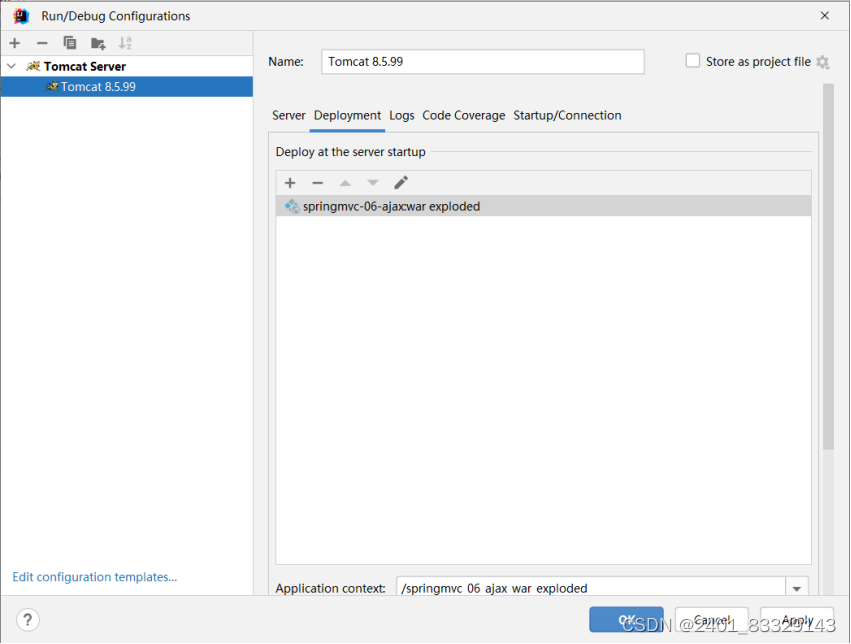The height and width of the screenshot is (644, 851).
Task: Open the Startup/Connection tab
Action: coord(567,116)
